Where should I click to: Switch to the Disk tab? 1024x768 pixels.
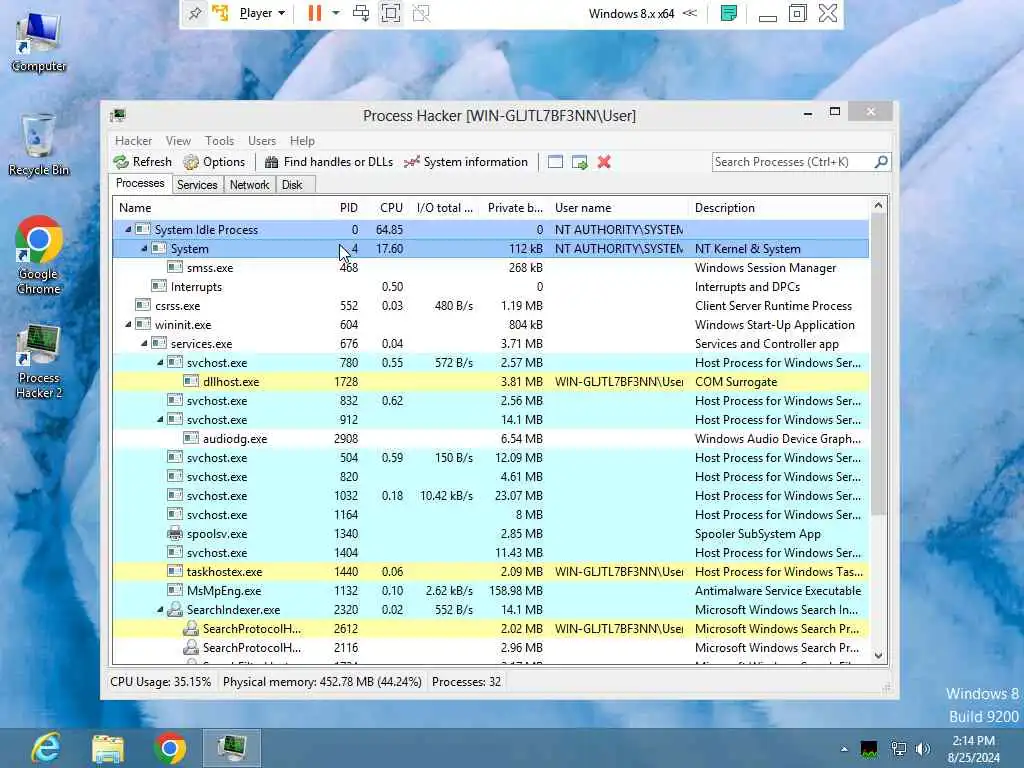[292, 185]
